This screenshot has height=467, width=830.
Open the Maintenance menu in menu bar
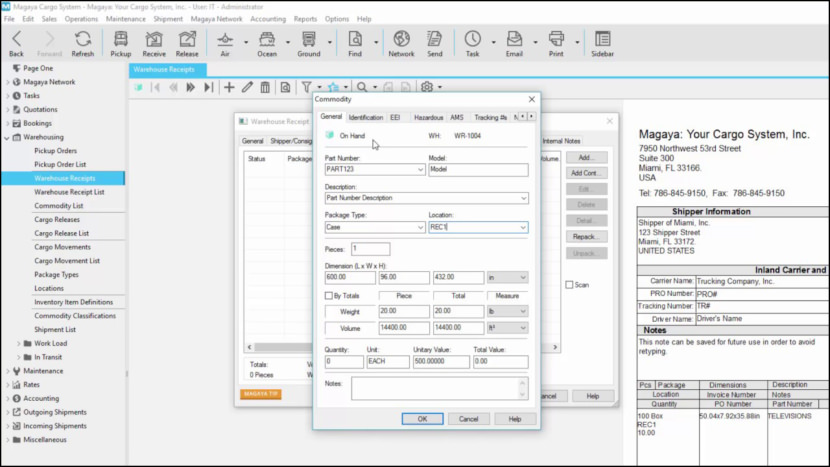(x=125, y=19)
